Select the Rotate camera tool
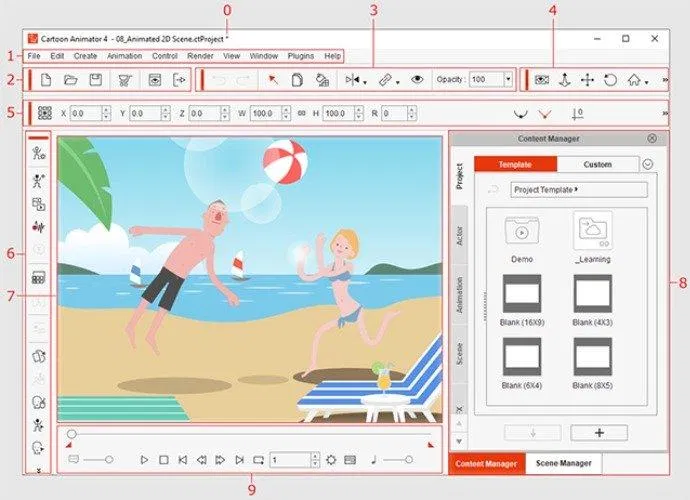The image size is (690, 500). click(x=610, y=80)
